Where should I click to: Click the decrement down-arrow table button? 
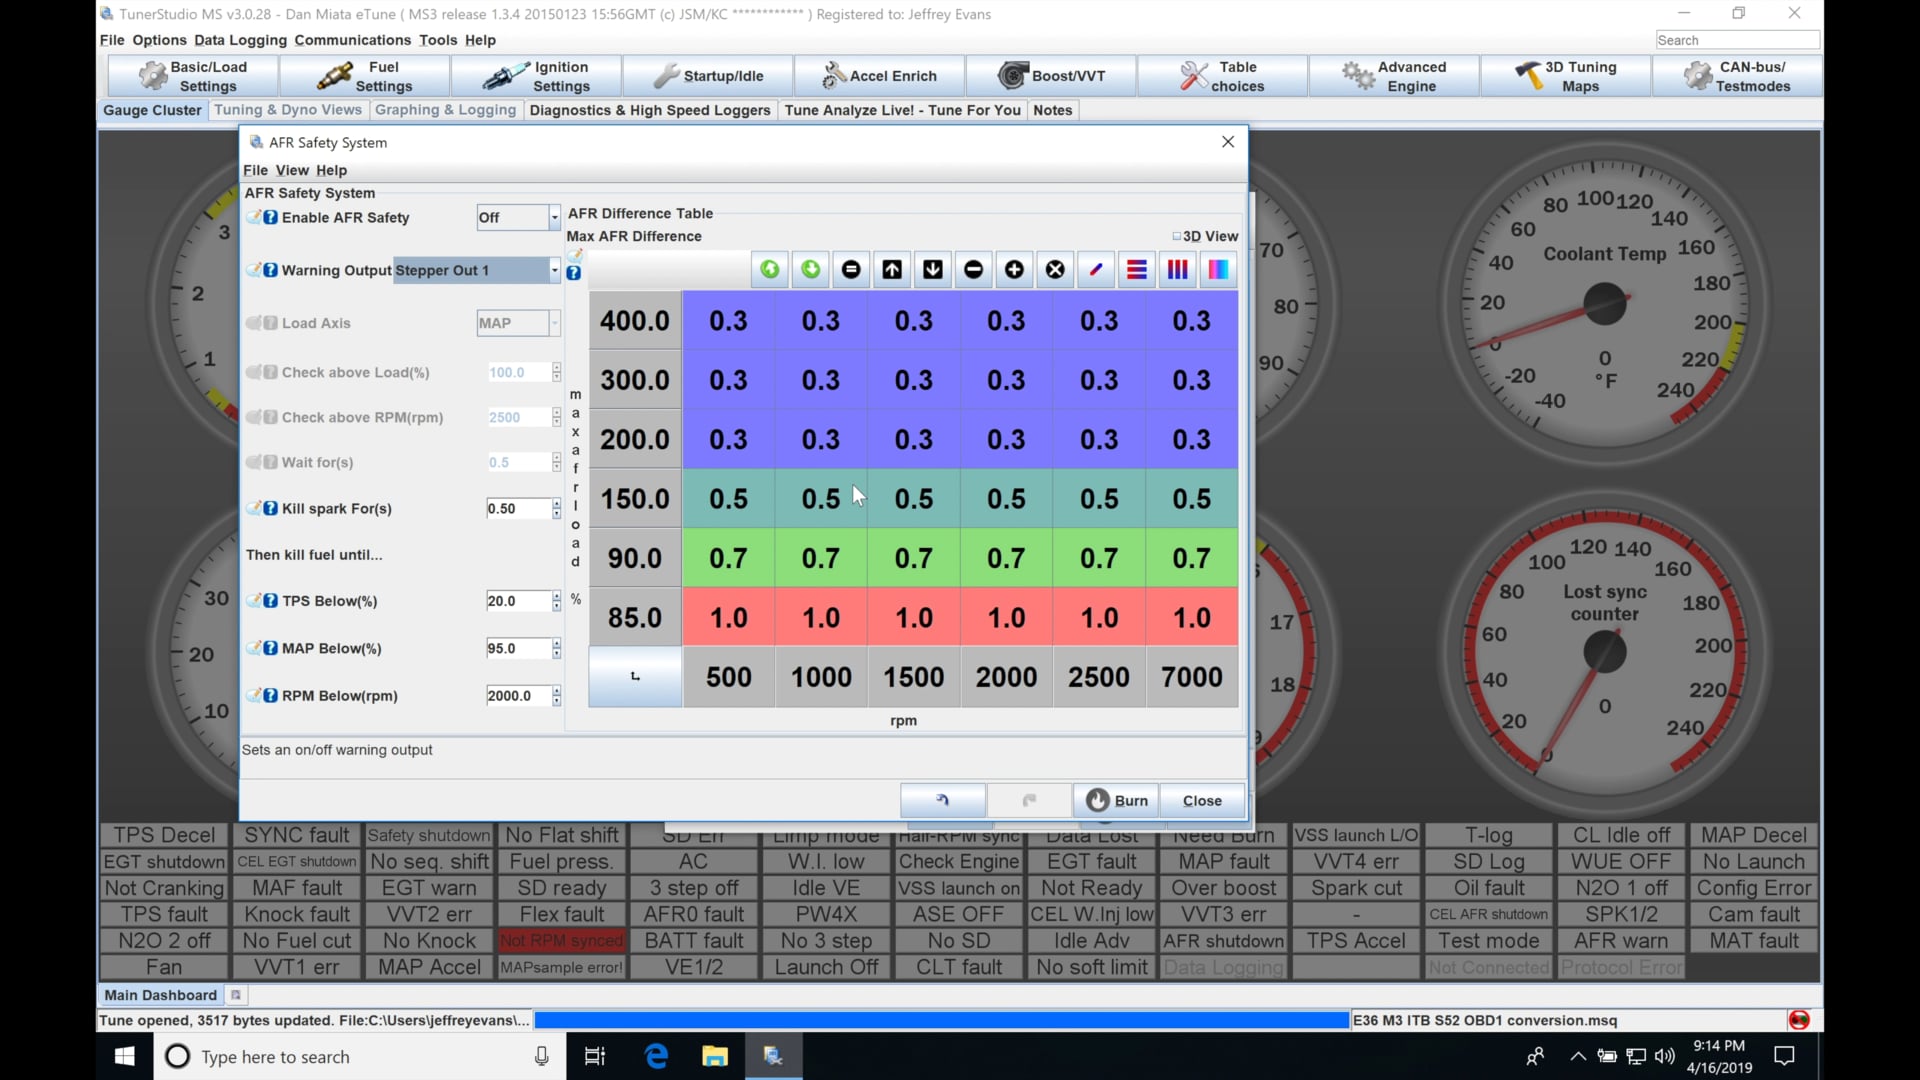[x=933, y=270]
